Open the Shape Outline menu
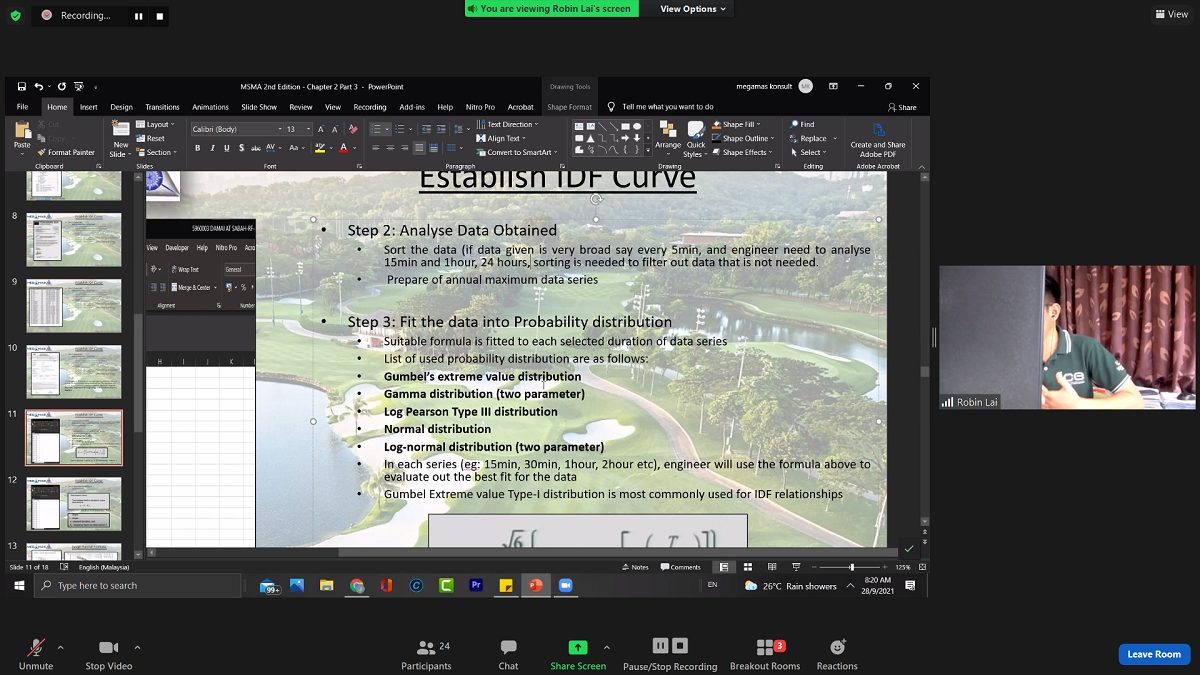The height and width of the screenshot is (675, 1200). 742,139
